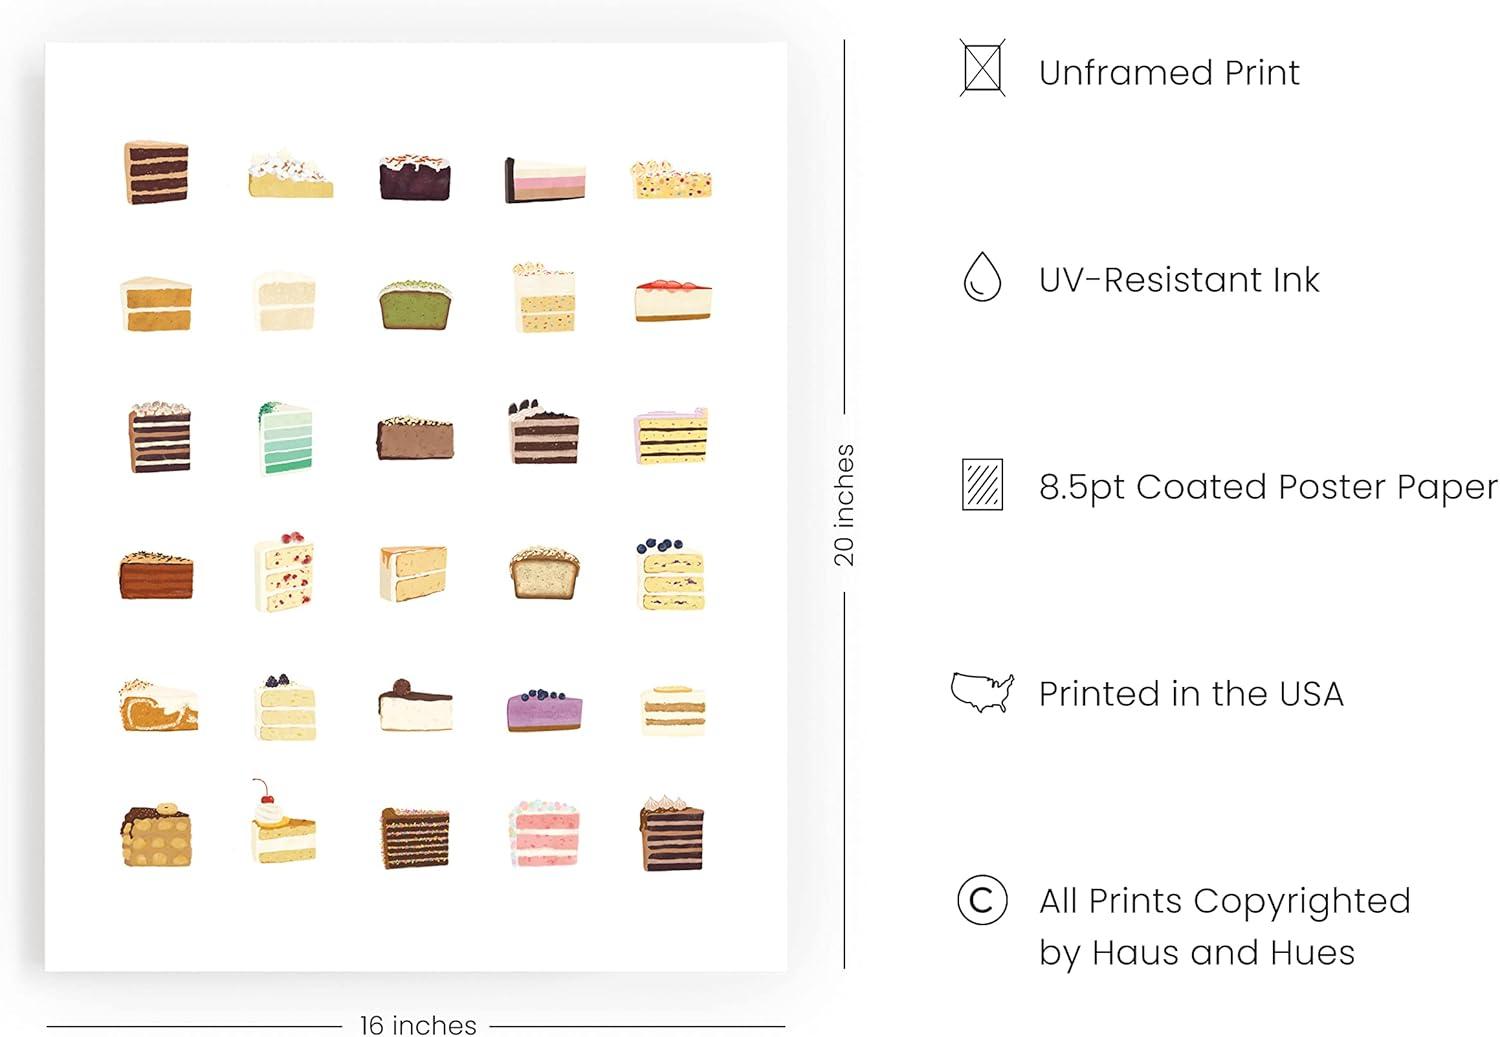Click the 'All Prints Copyrighted' text
Image resolution: width=1500 pixels, height=1037 pixels.
[1224, 901]
